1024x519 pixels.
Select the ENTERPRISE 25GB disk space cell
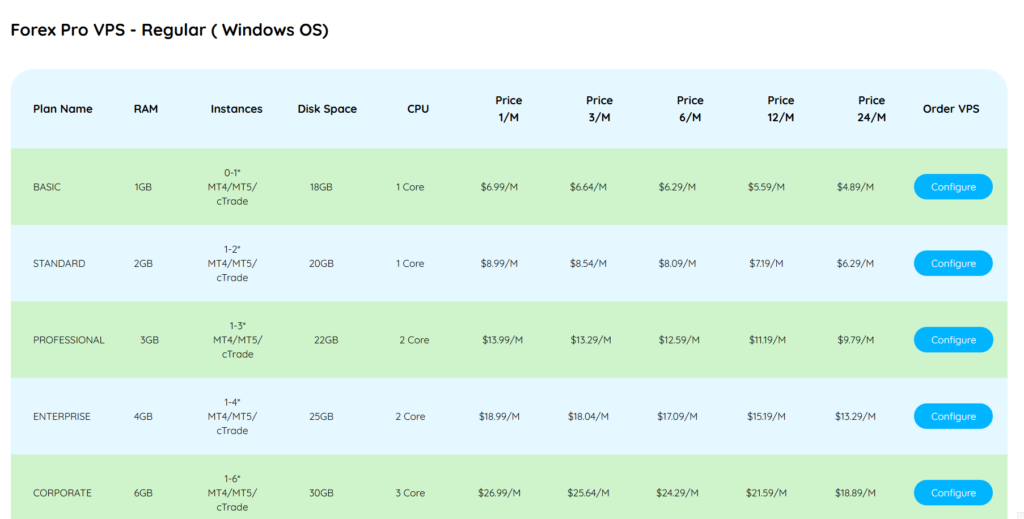pos(321,417)
